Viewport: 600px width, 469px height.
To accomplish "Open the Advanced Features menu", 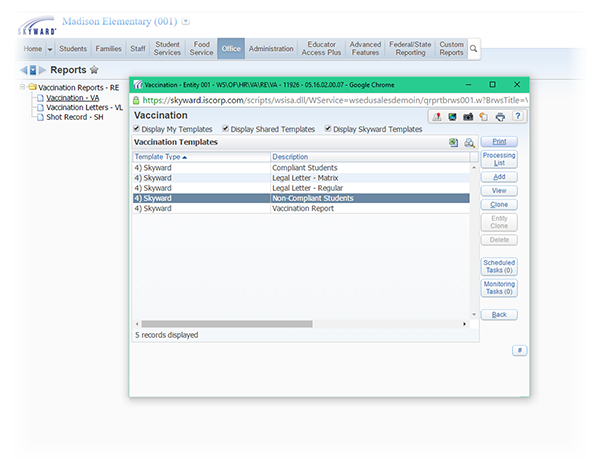I will pos(365,49).
